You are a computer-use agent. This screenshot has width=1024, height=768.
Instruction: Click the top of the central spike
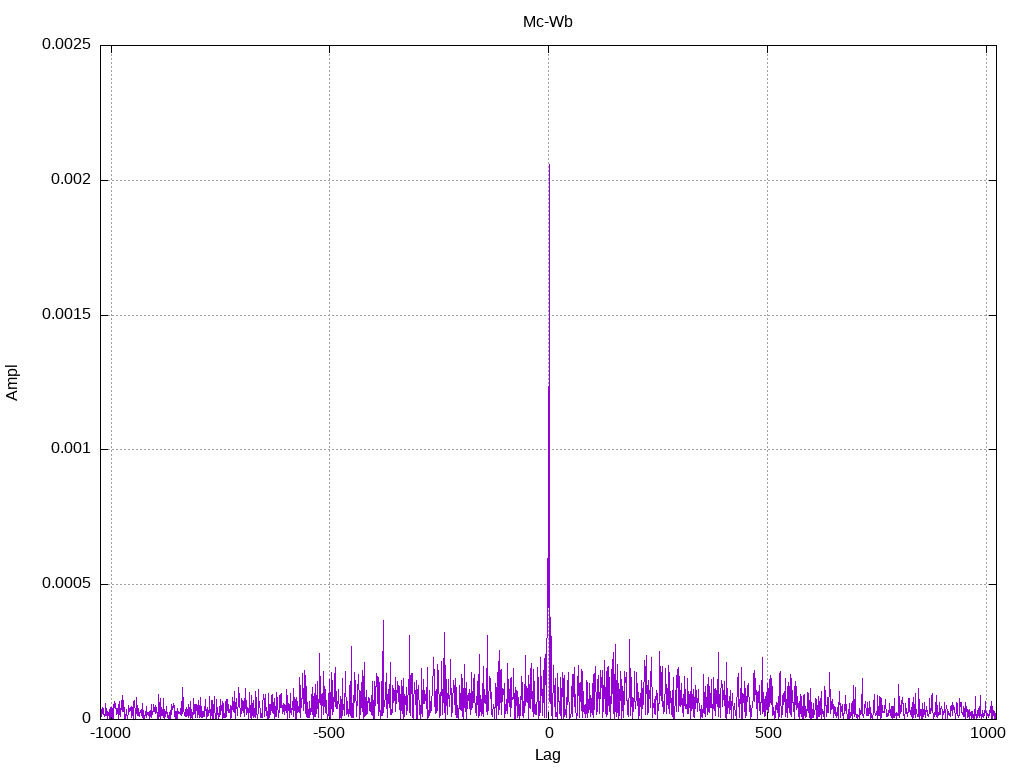click(x=549, y=165)
